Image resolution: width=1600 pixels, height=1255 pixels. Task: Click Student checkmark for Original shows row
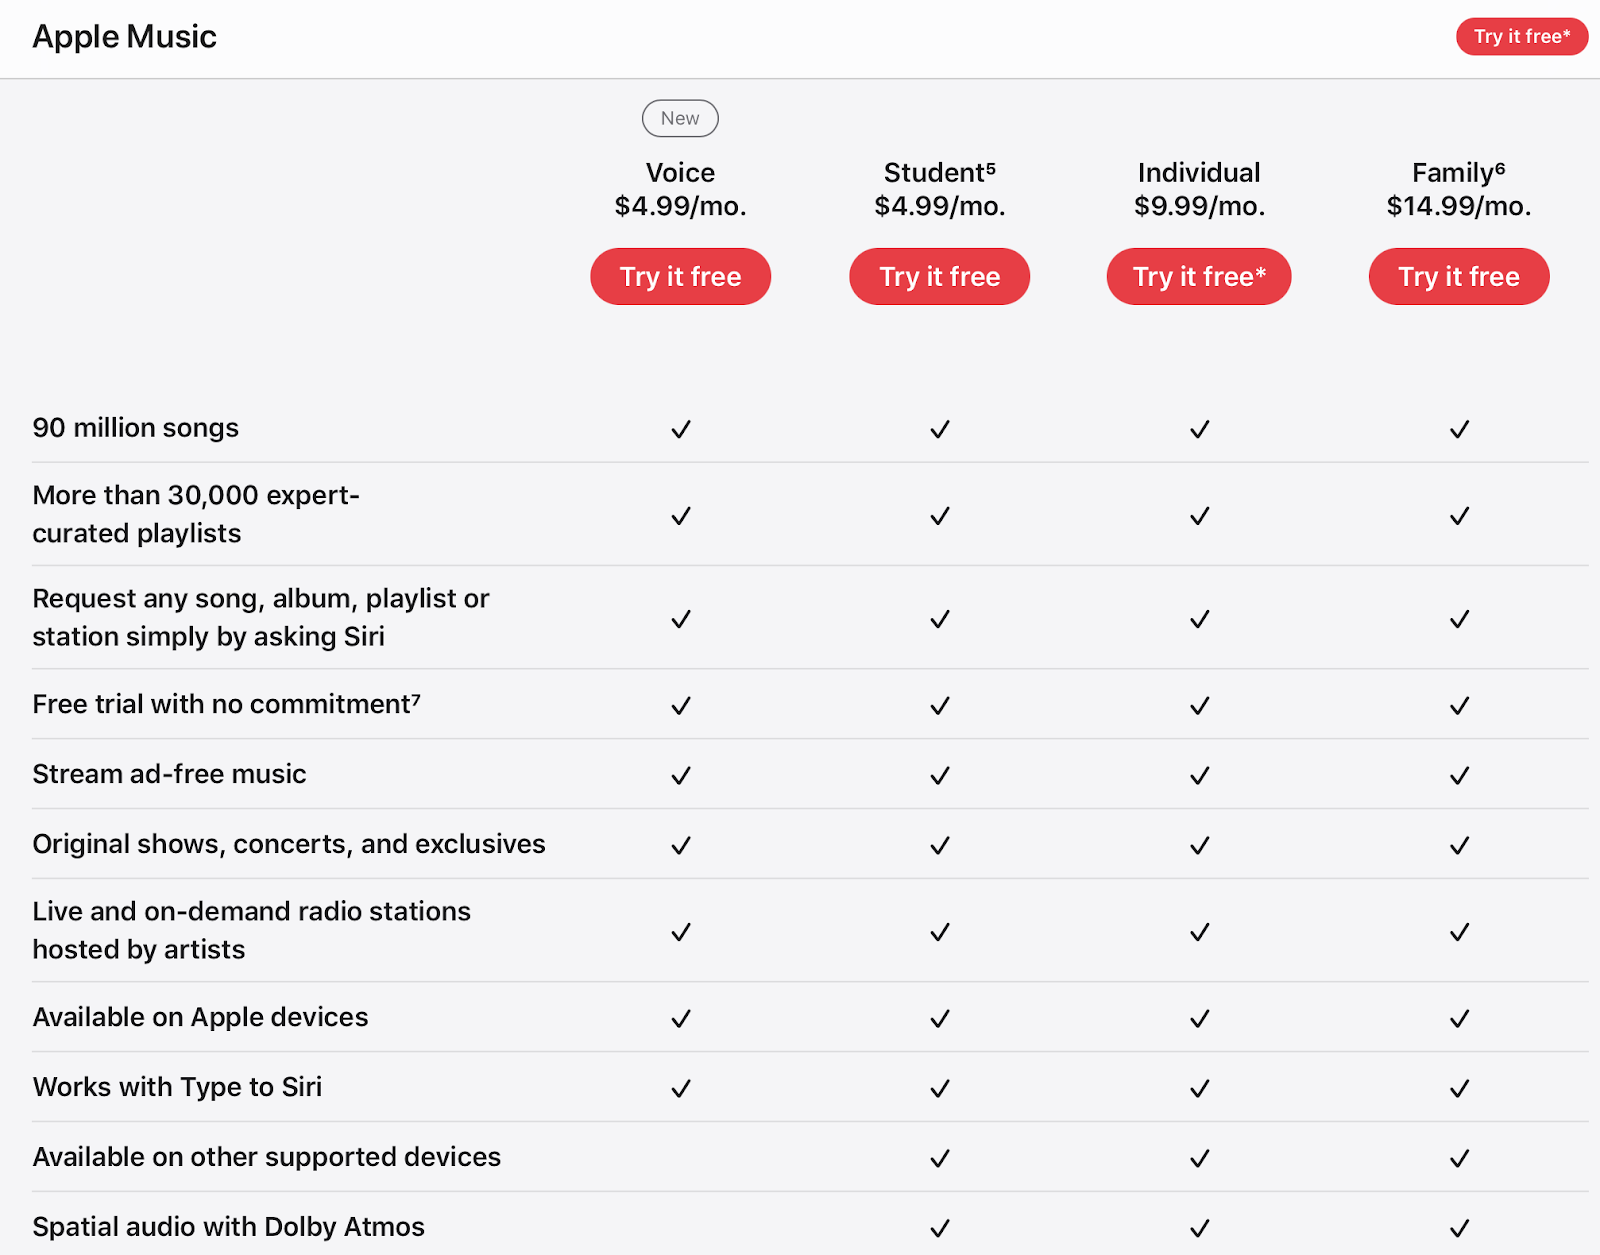click(x=940, y=846)
